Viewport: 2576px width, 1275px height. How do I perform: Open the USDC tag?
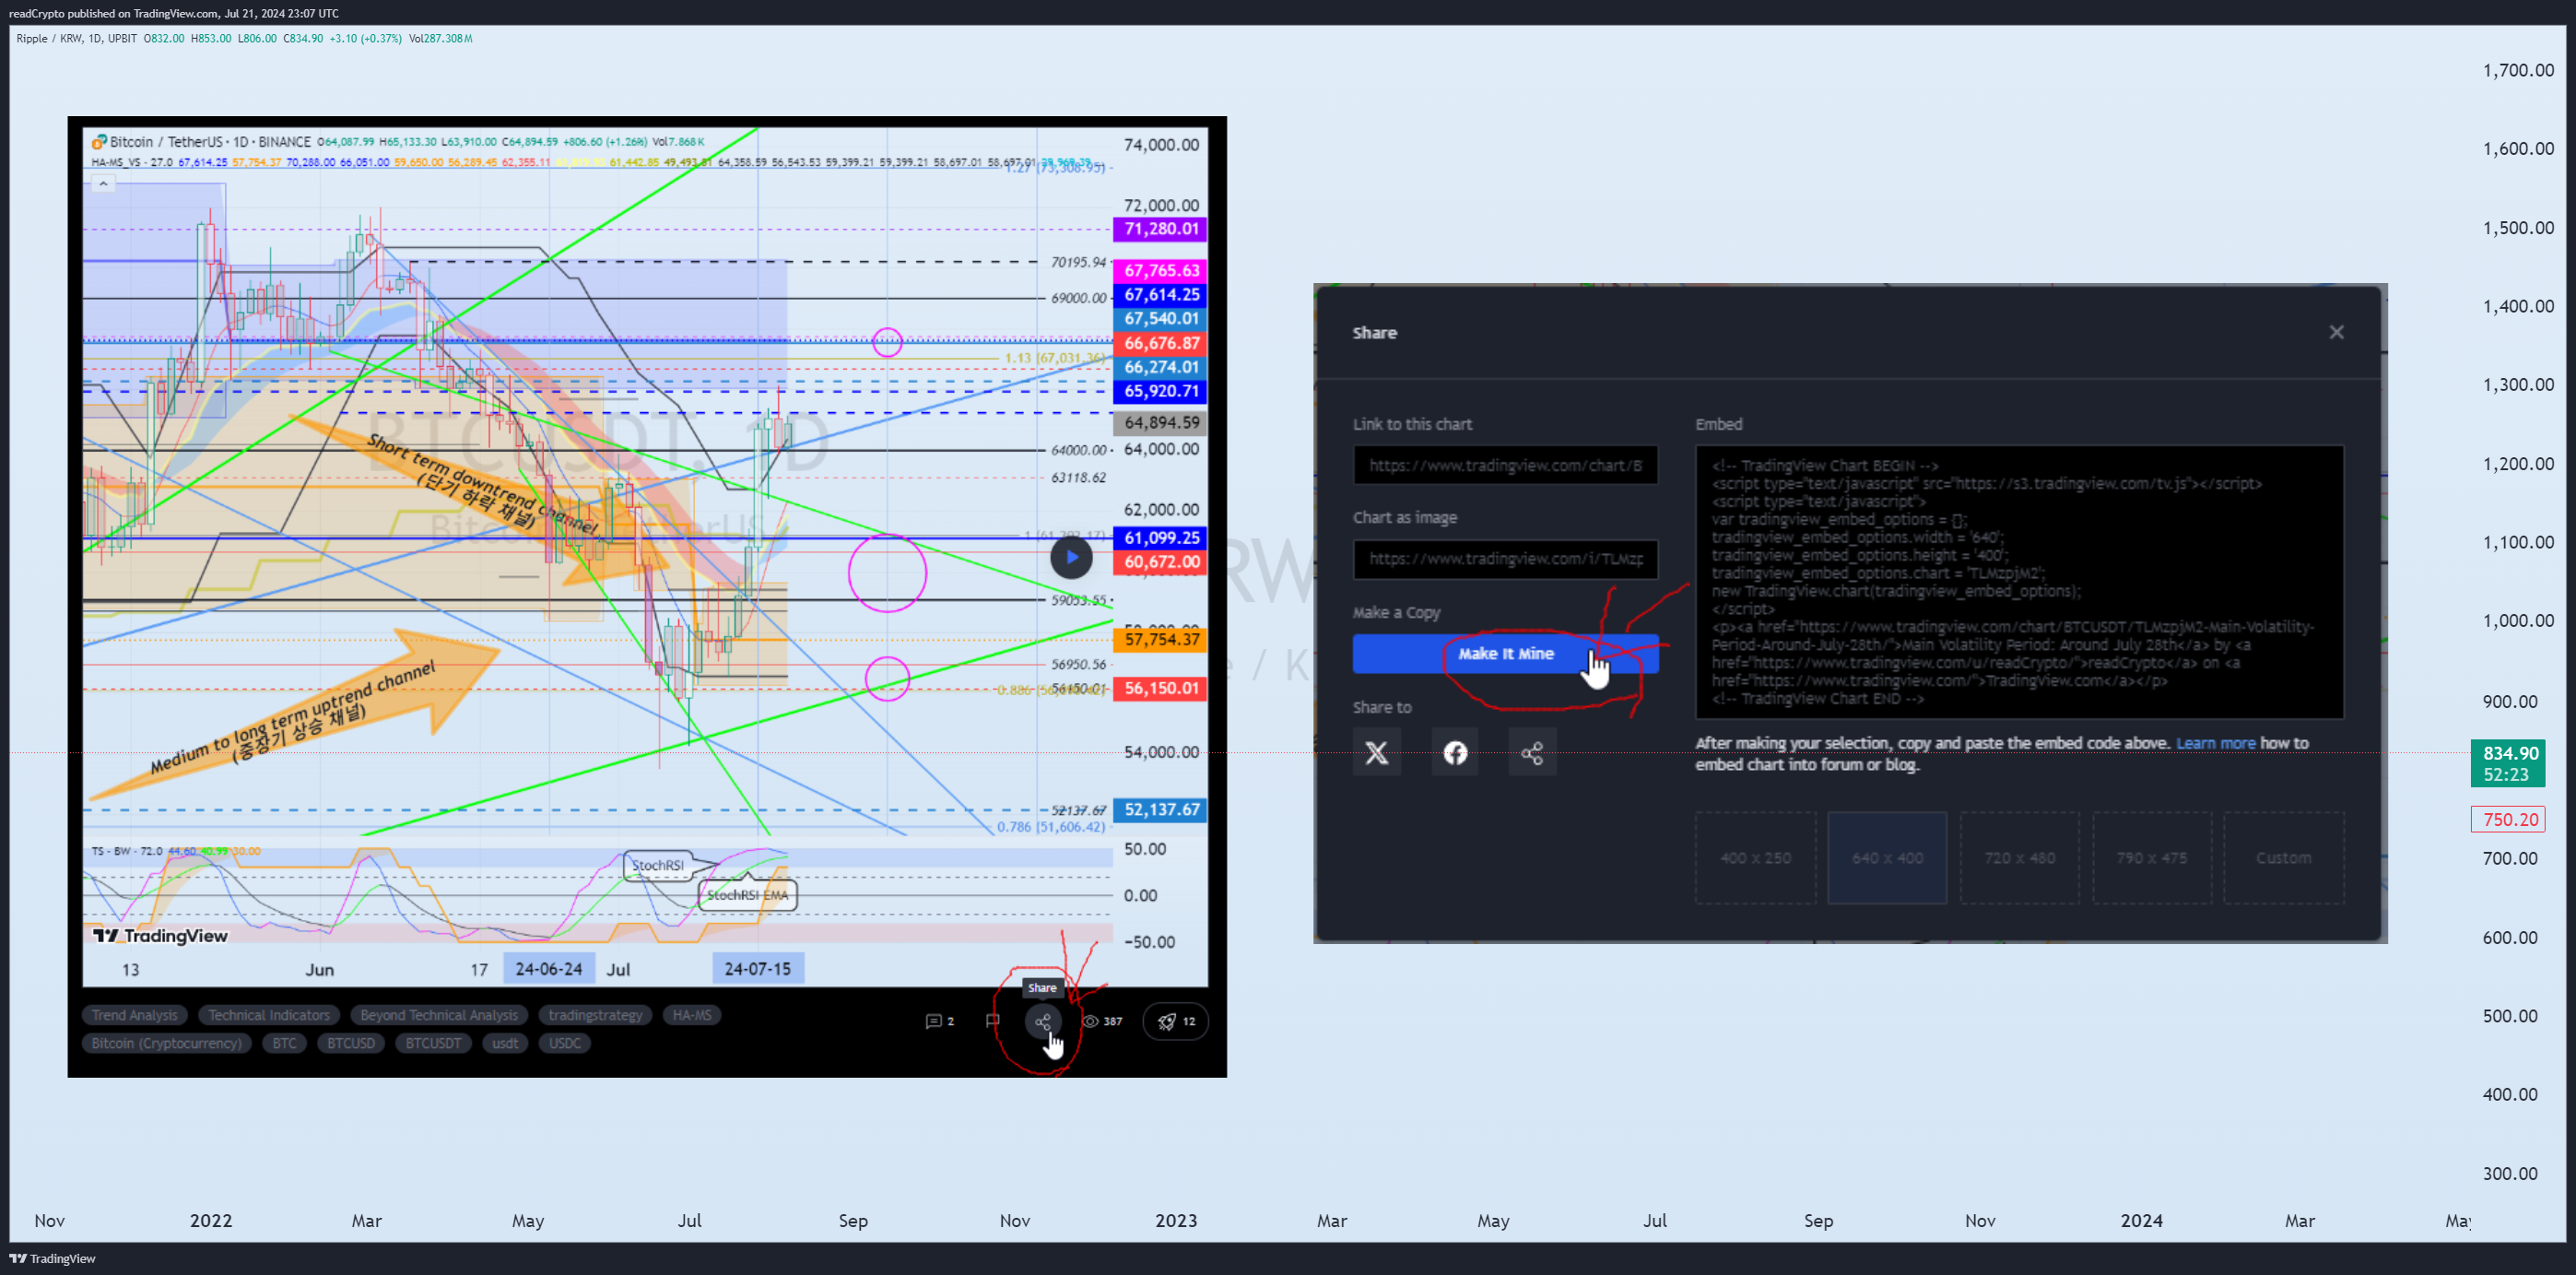(x=564, y=1043)
